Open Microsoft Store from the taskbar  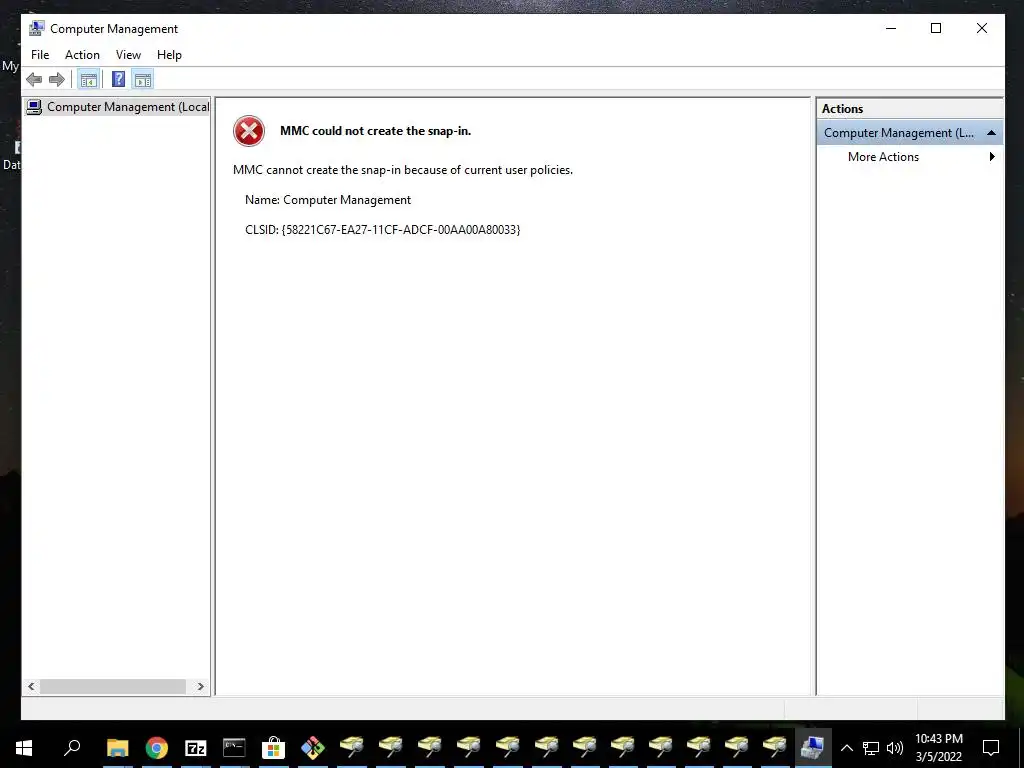[x=273, y=747]
